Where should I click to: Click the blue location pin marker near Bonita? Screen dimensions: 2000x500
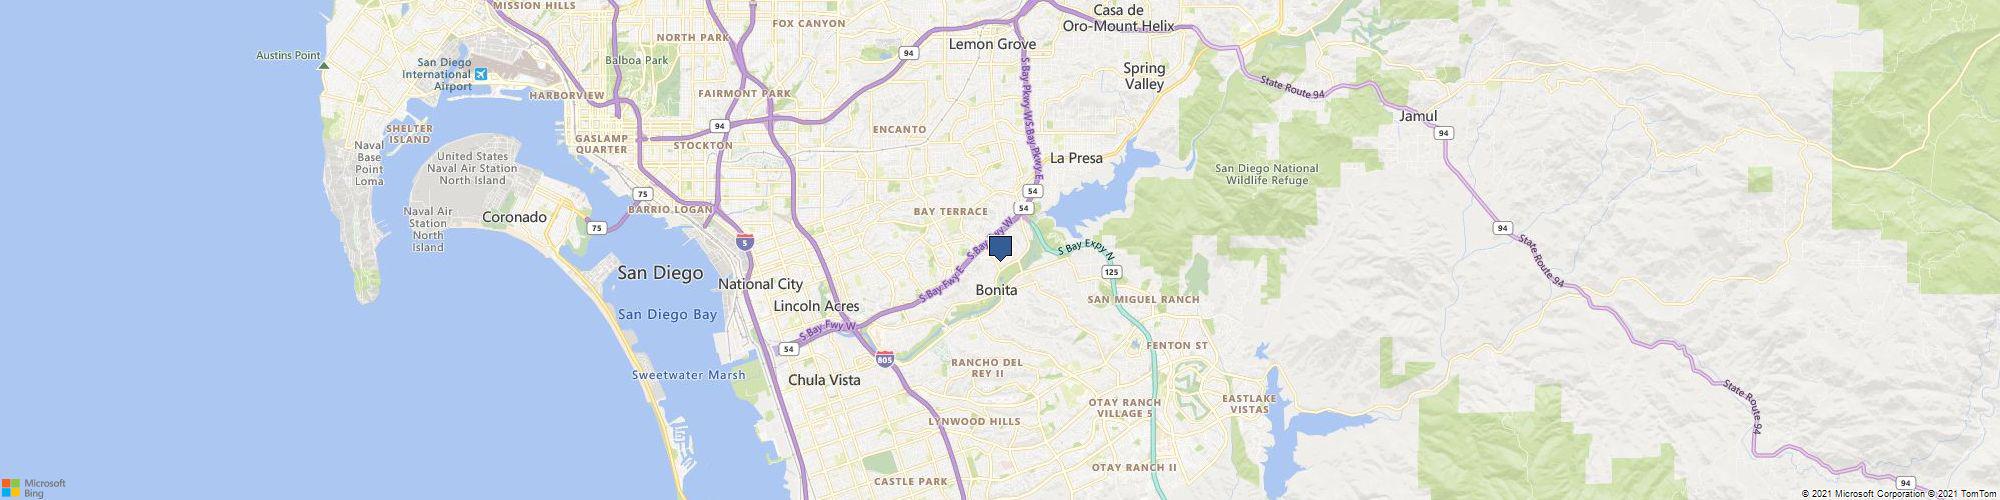click(1000, 248)
